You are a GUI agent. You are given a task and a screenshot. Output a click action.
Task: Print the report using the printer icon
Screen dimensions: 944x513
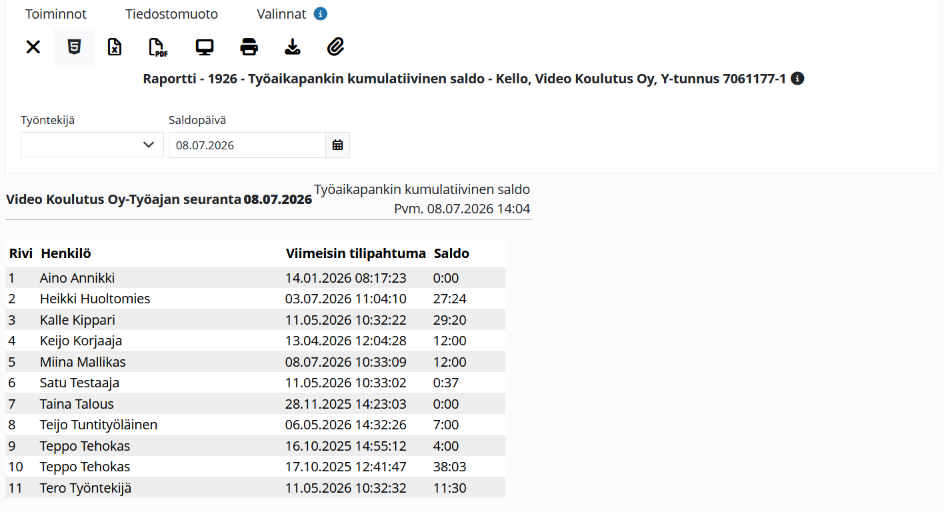click(249, 47)
